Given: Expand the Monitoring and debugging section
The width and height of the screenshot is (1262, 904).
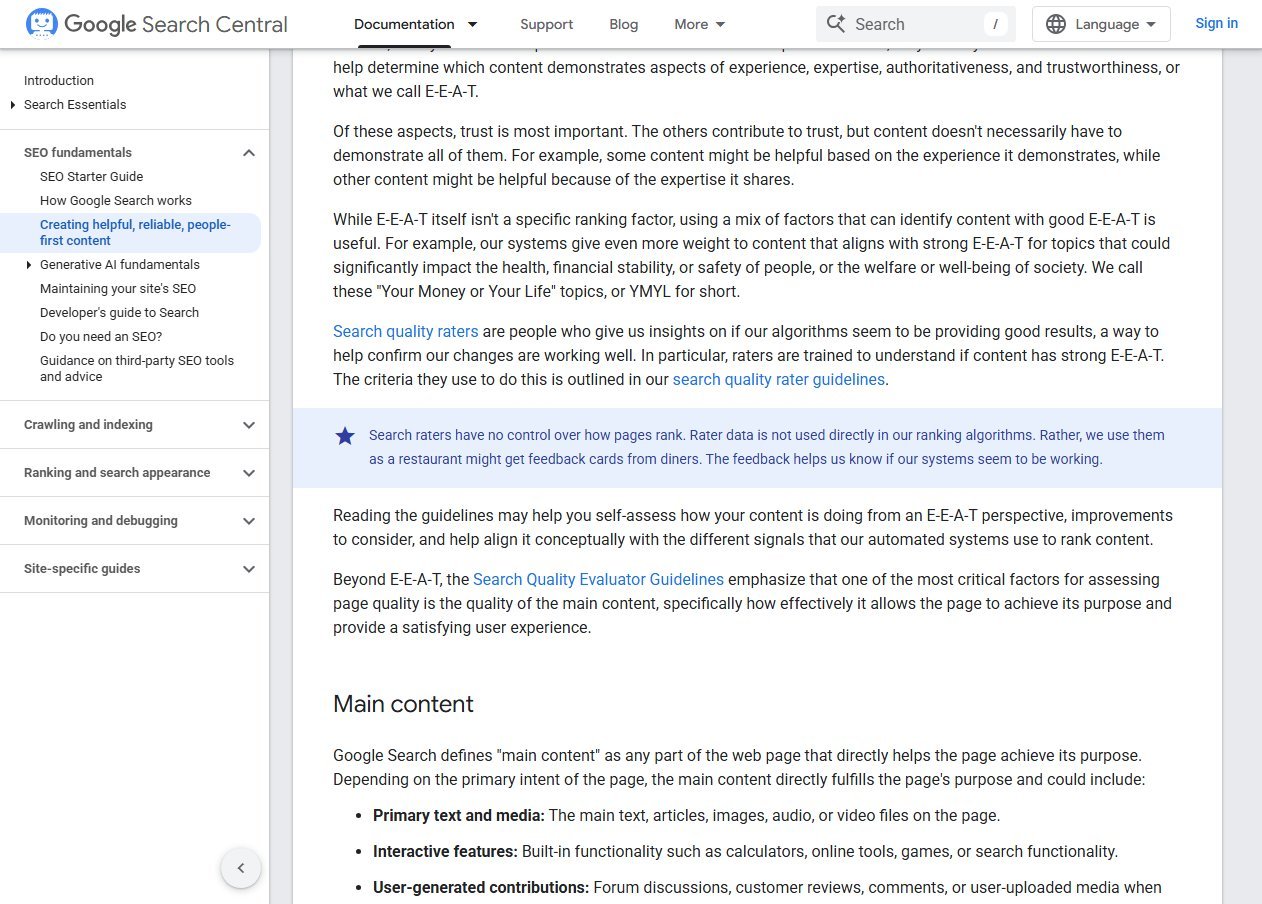Looking at the screenshot, I should (249, 521).
